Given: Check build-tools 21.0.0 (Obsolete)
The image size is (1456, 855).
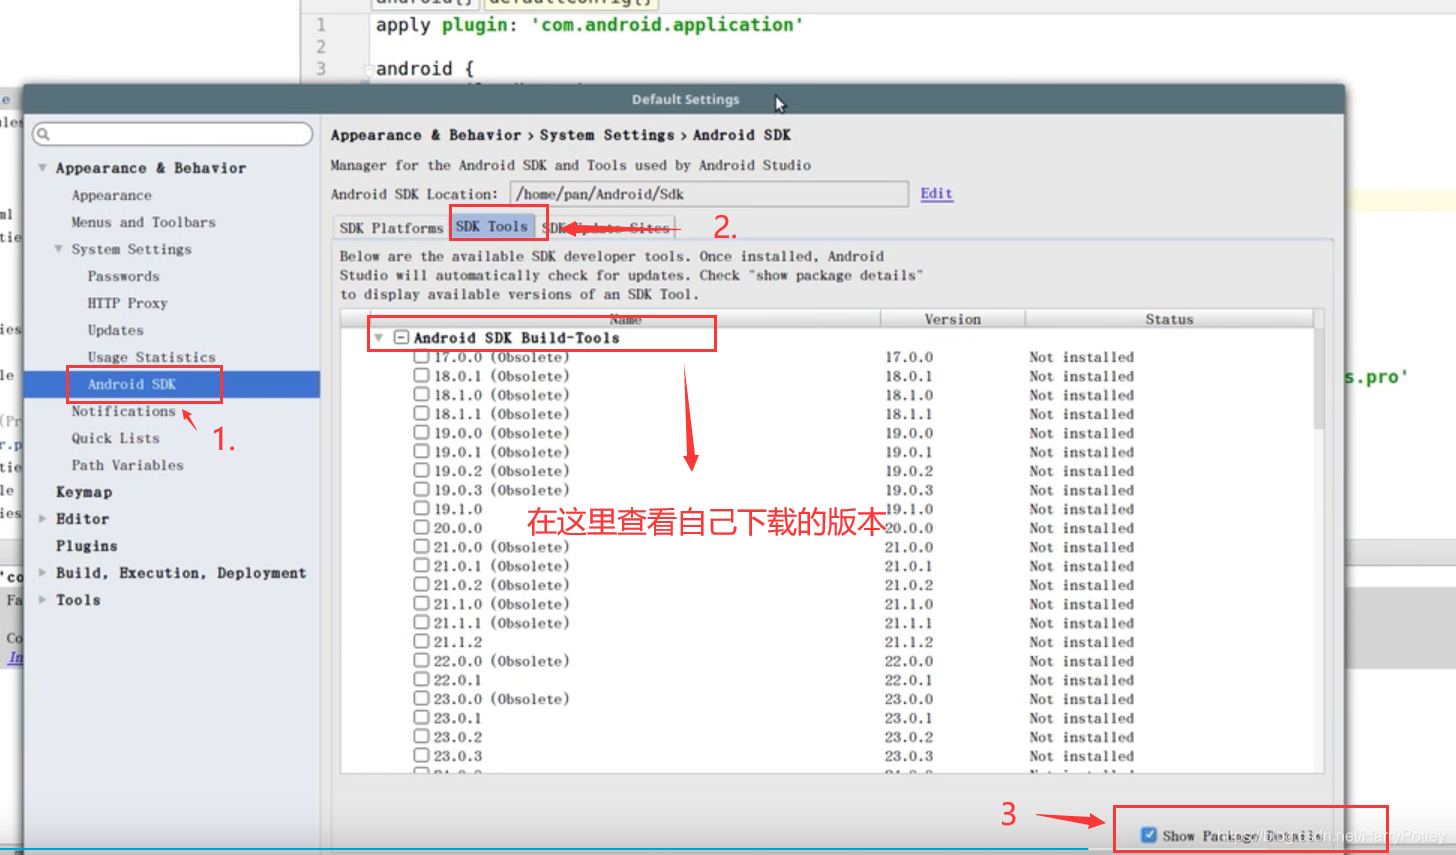Looking at the screenshot, I should pyautogui.click(x=421, y=547).
